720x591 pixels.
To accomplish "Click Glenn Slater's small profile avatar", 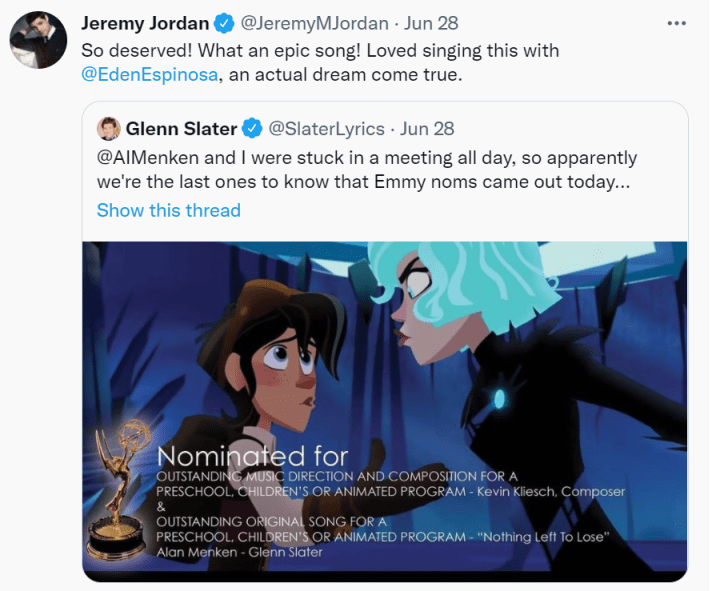I will click(109, 129).
